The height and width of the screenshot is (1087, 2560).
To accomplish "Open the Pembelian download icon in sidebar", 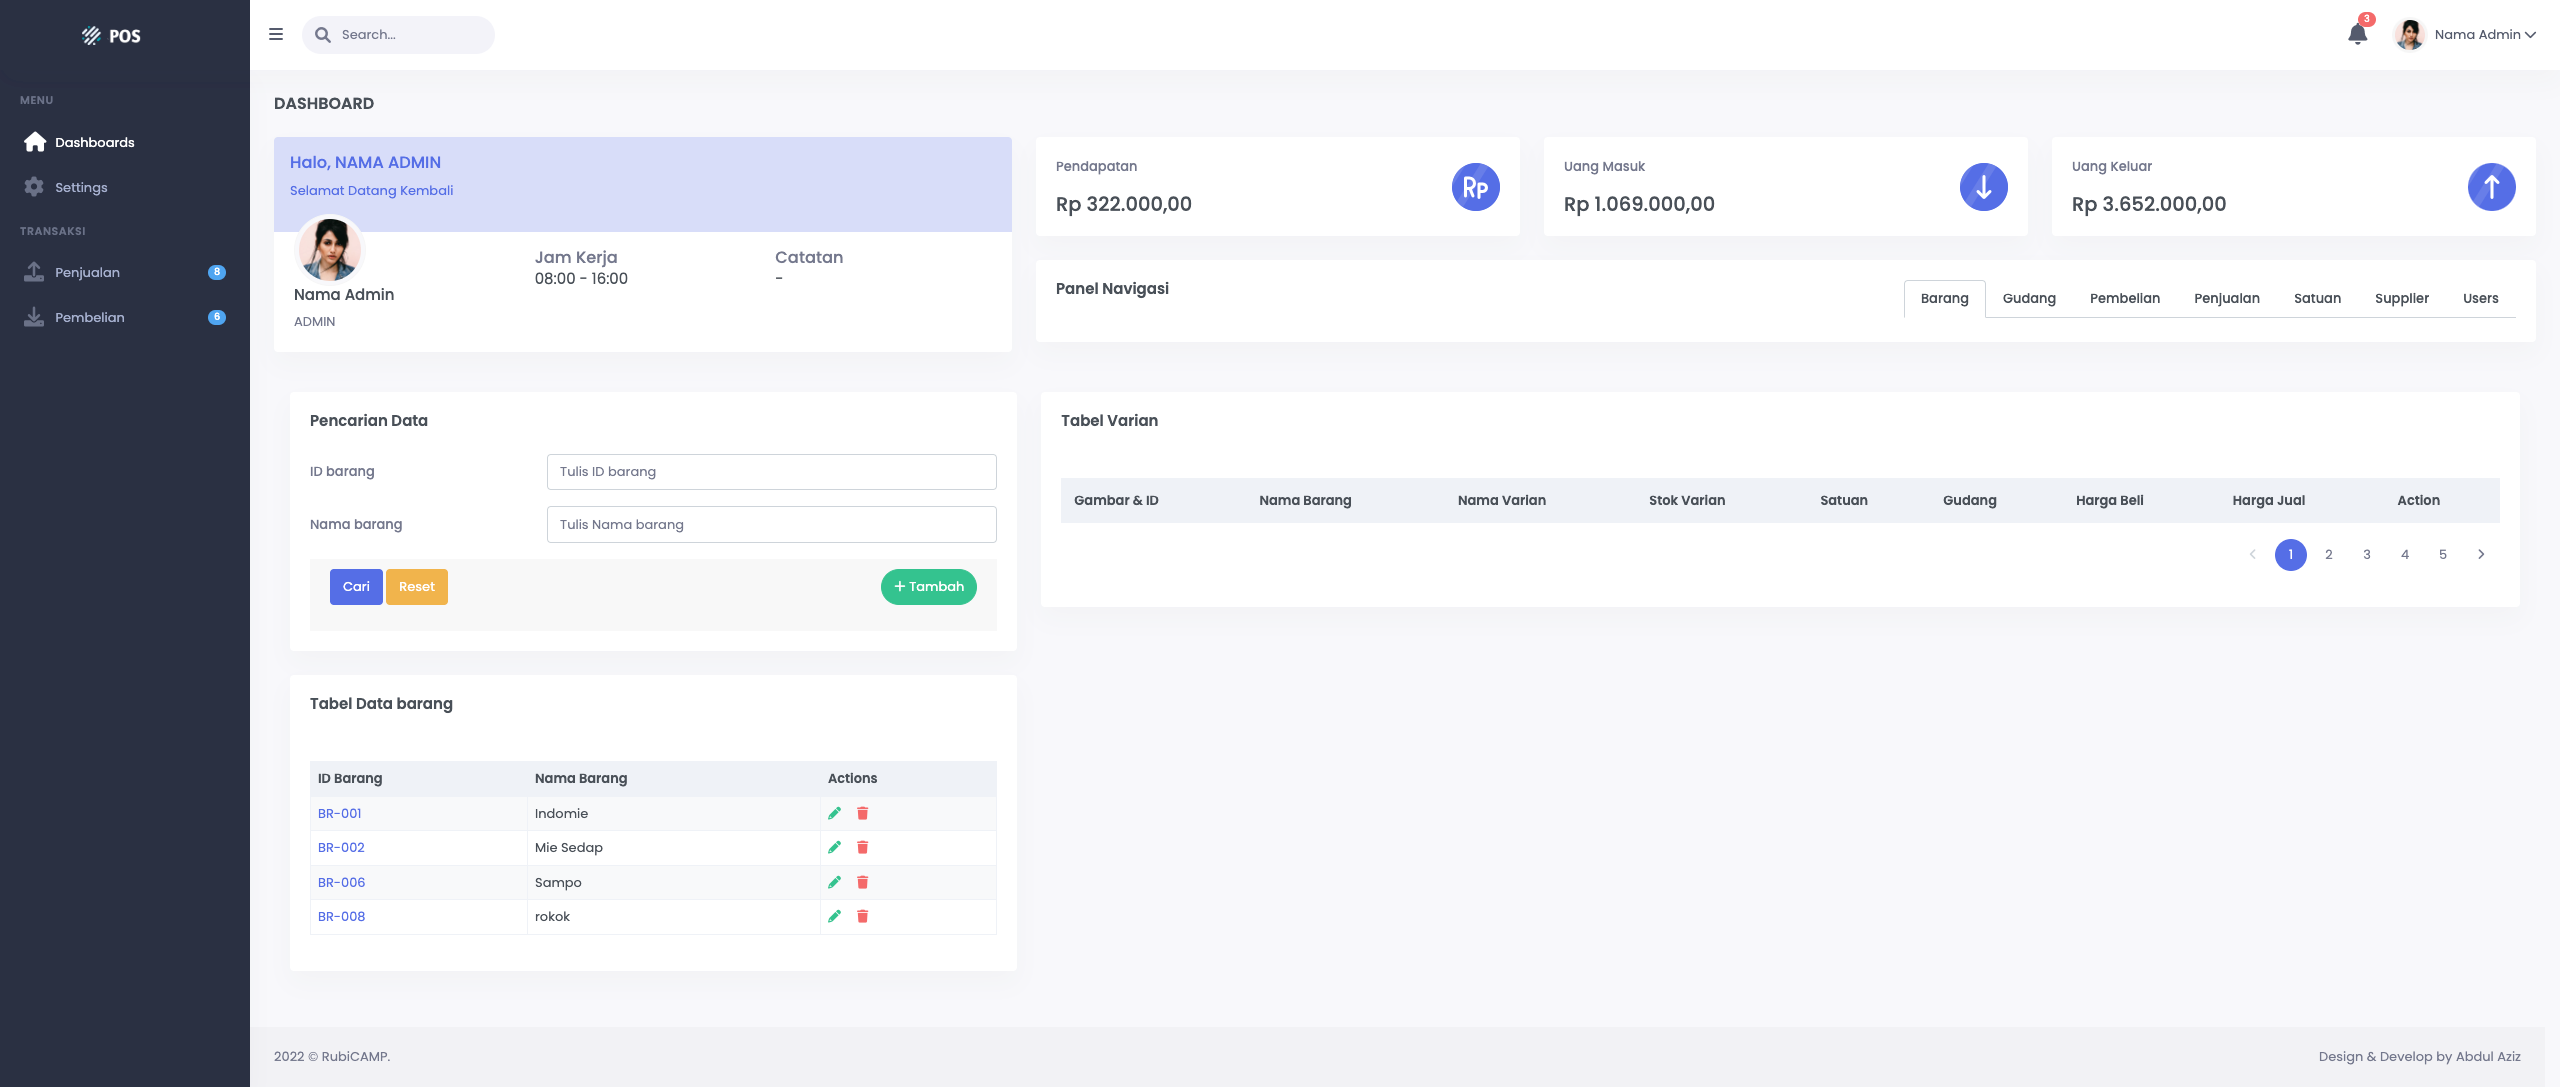I will (33, 316).
